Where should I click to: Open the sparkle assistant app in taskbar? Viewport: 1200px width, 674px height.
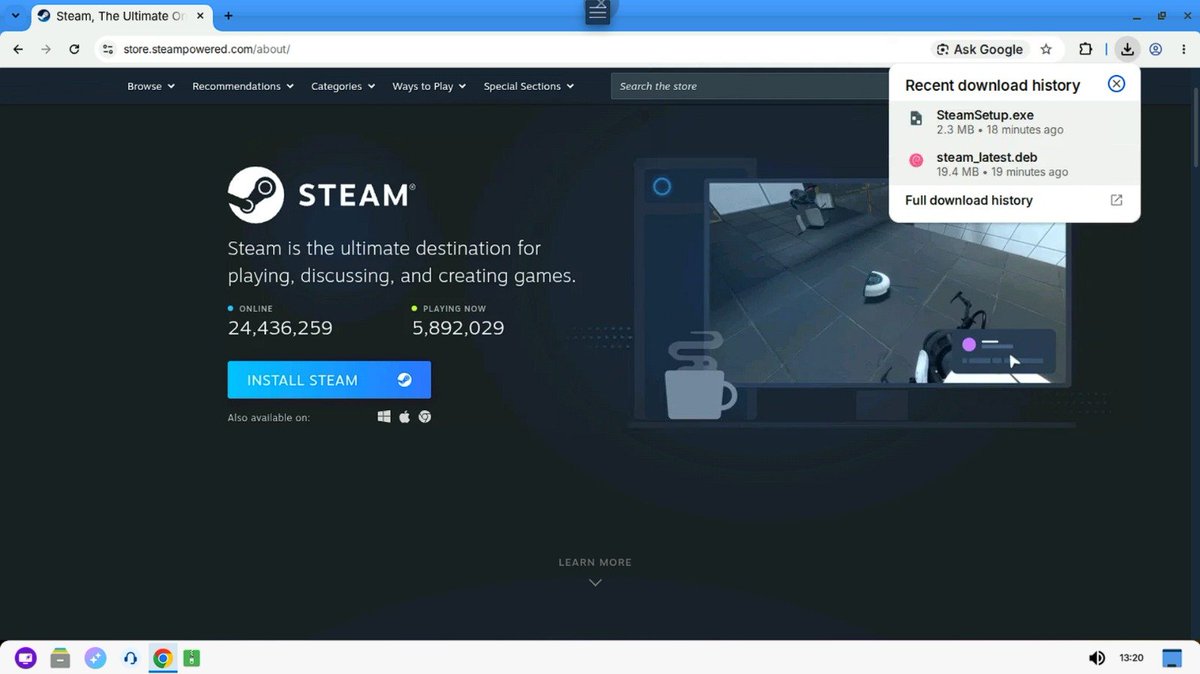(x=95, y=658)
